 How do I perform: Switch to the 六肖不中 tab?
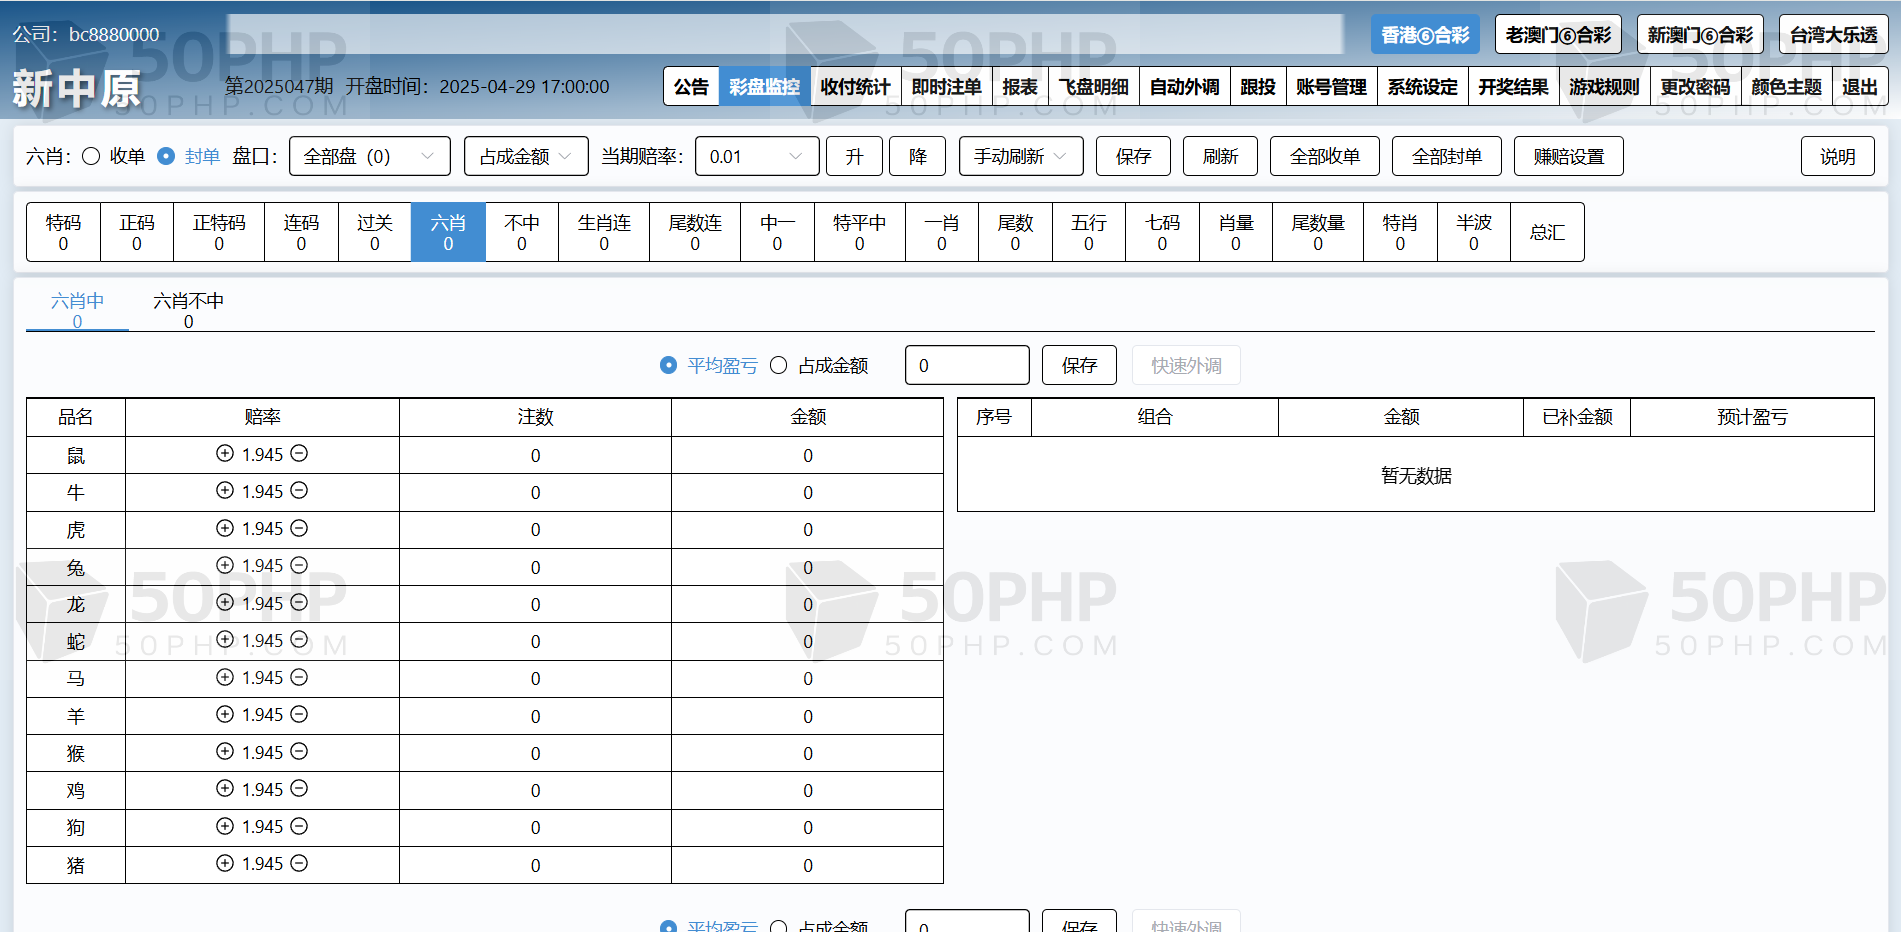[188, 309]
